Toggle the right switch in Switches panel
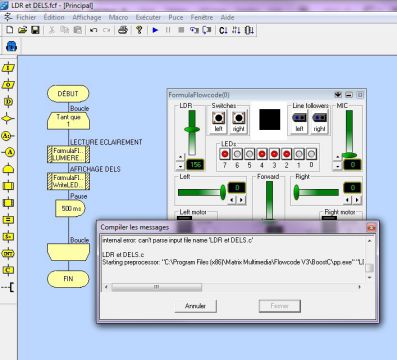 (x=238, y=122)
